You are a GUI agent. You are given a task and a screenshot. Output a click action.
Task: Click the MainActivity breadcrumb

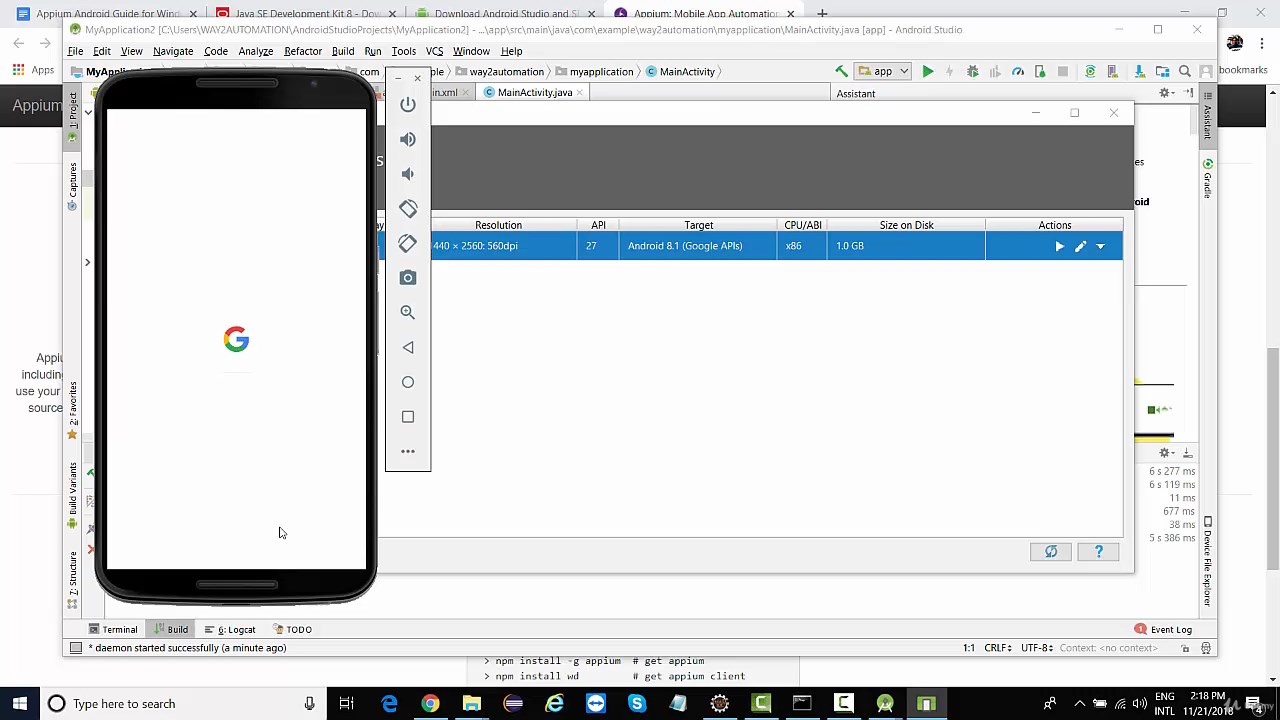pos(680,71)
